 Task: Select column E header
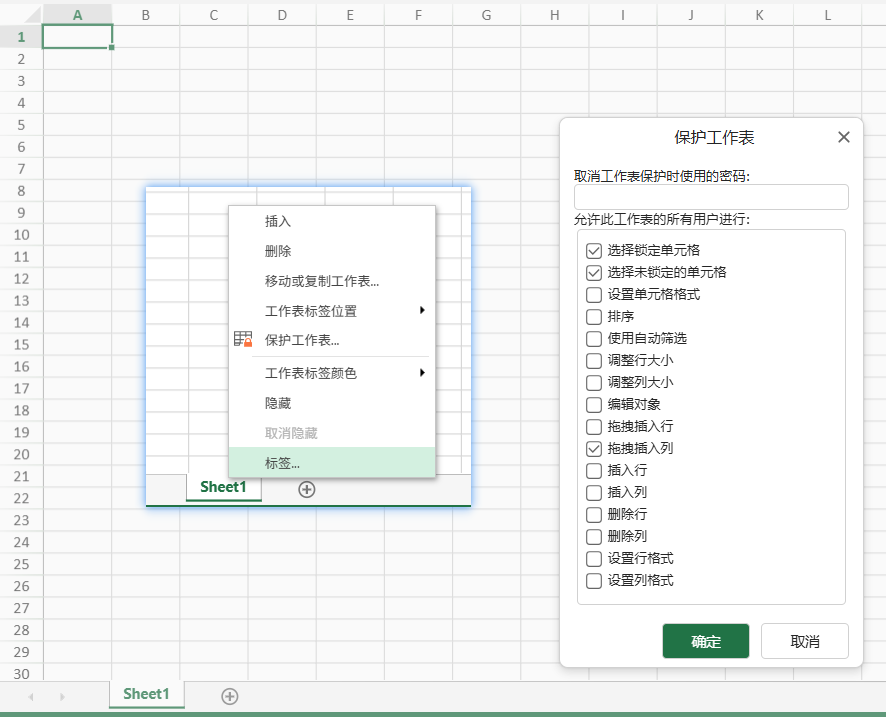[350, 15]
